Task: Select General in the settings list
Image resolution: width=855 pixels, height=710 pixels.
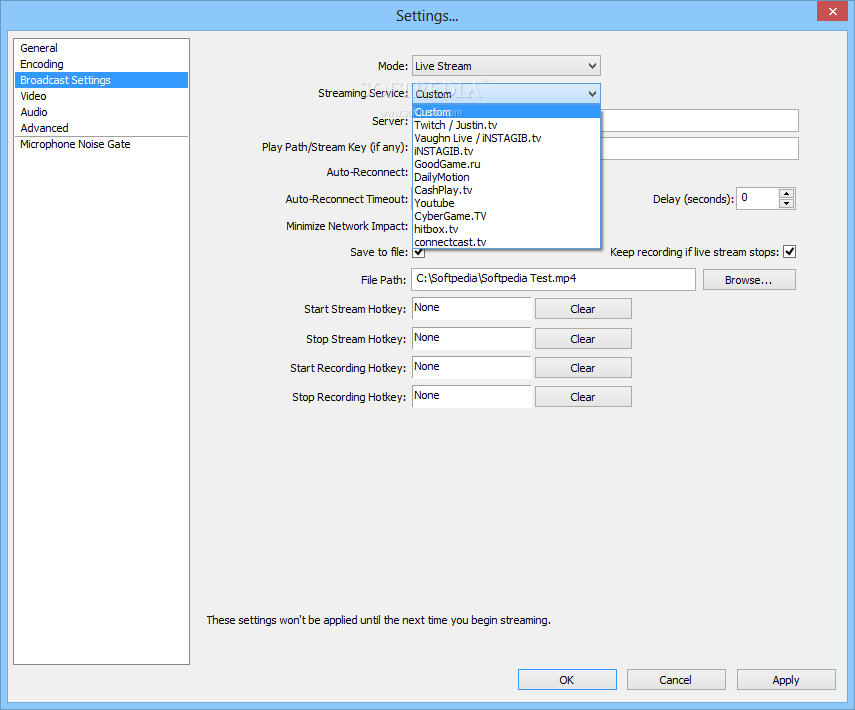Action: point(101,48)
